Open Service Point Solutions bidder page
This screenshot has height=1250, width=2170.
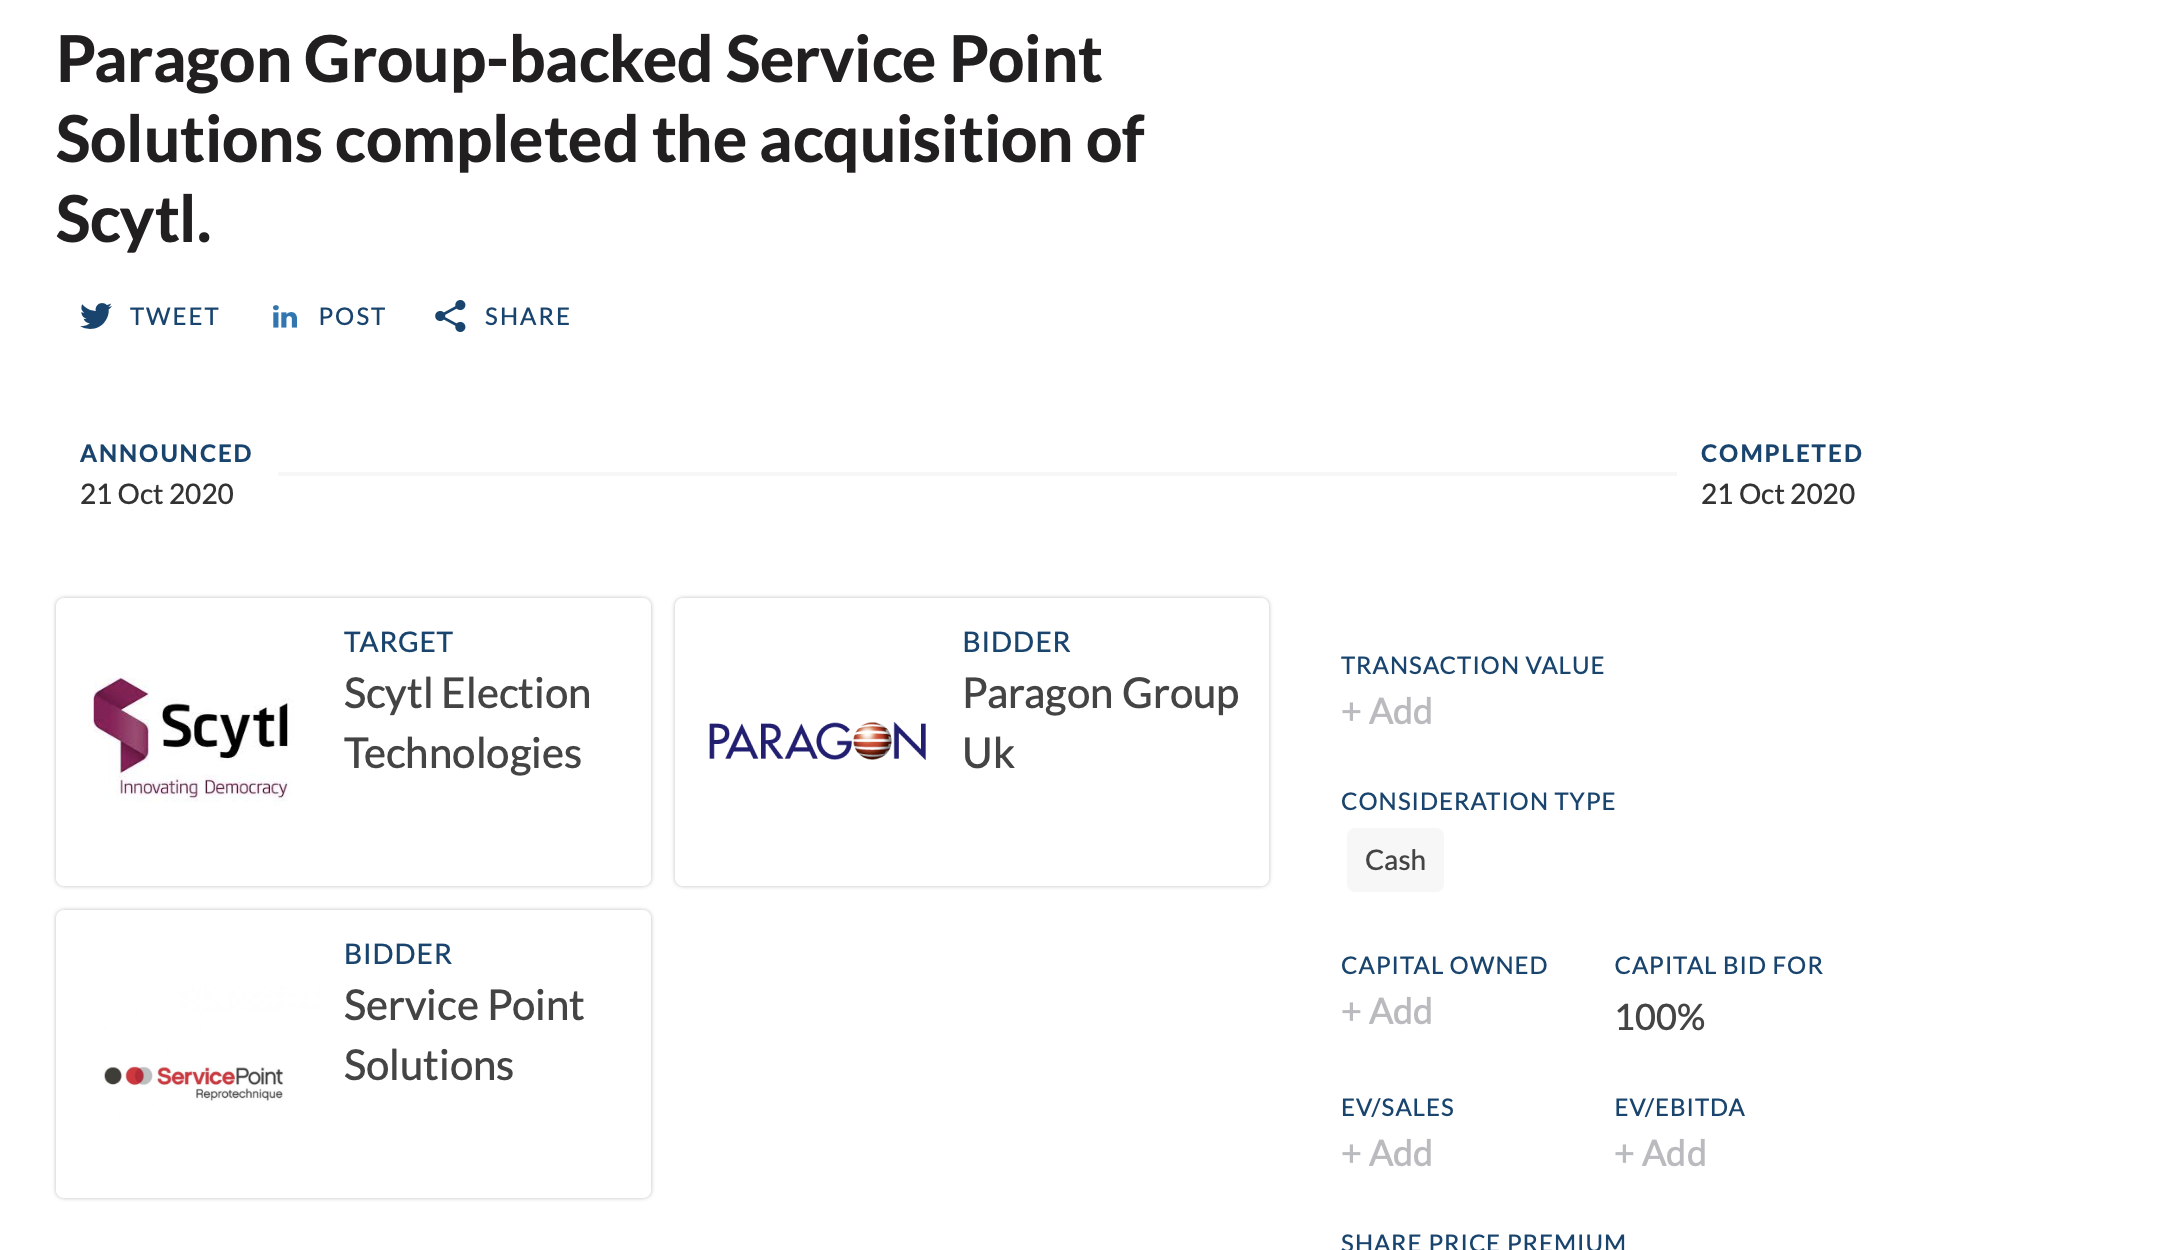[x=464, y=1035]
